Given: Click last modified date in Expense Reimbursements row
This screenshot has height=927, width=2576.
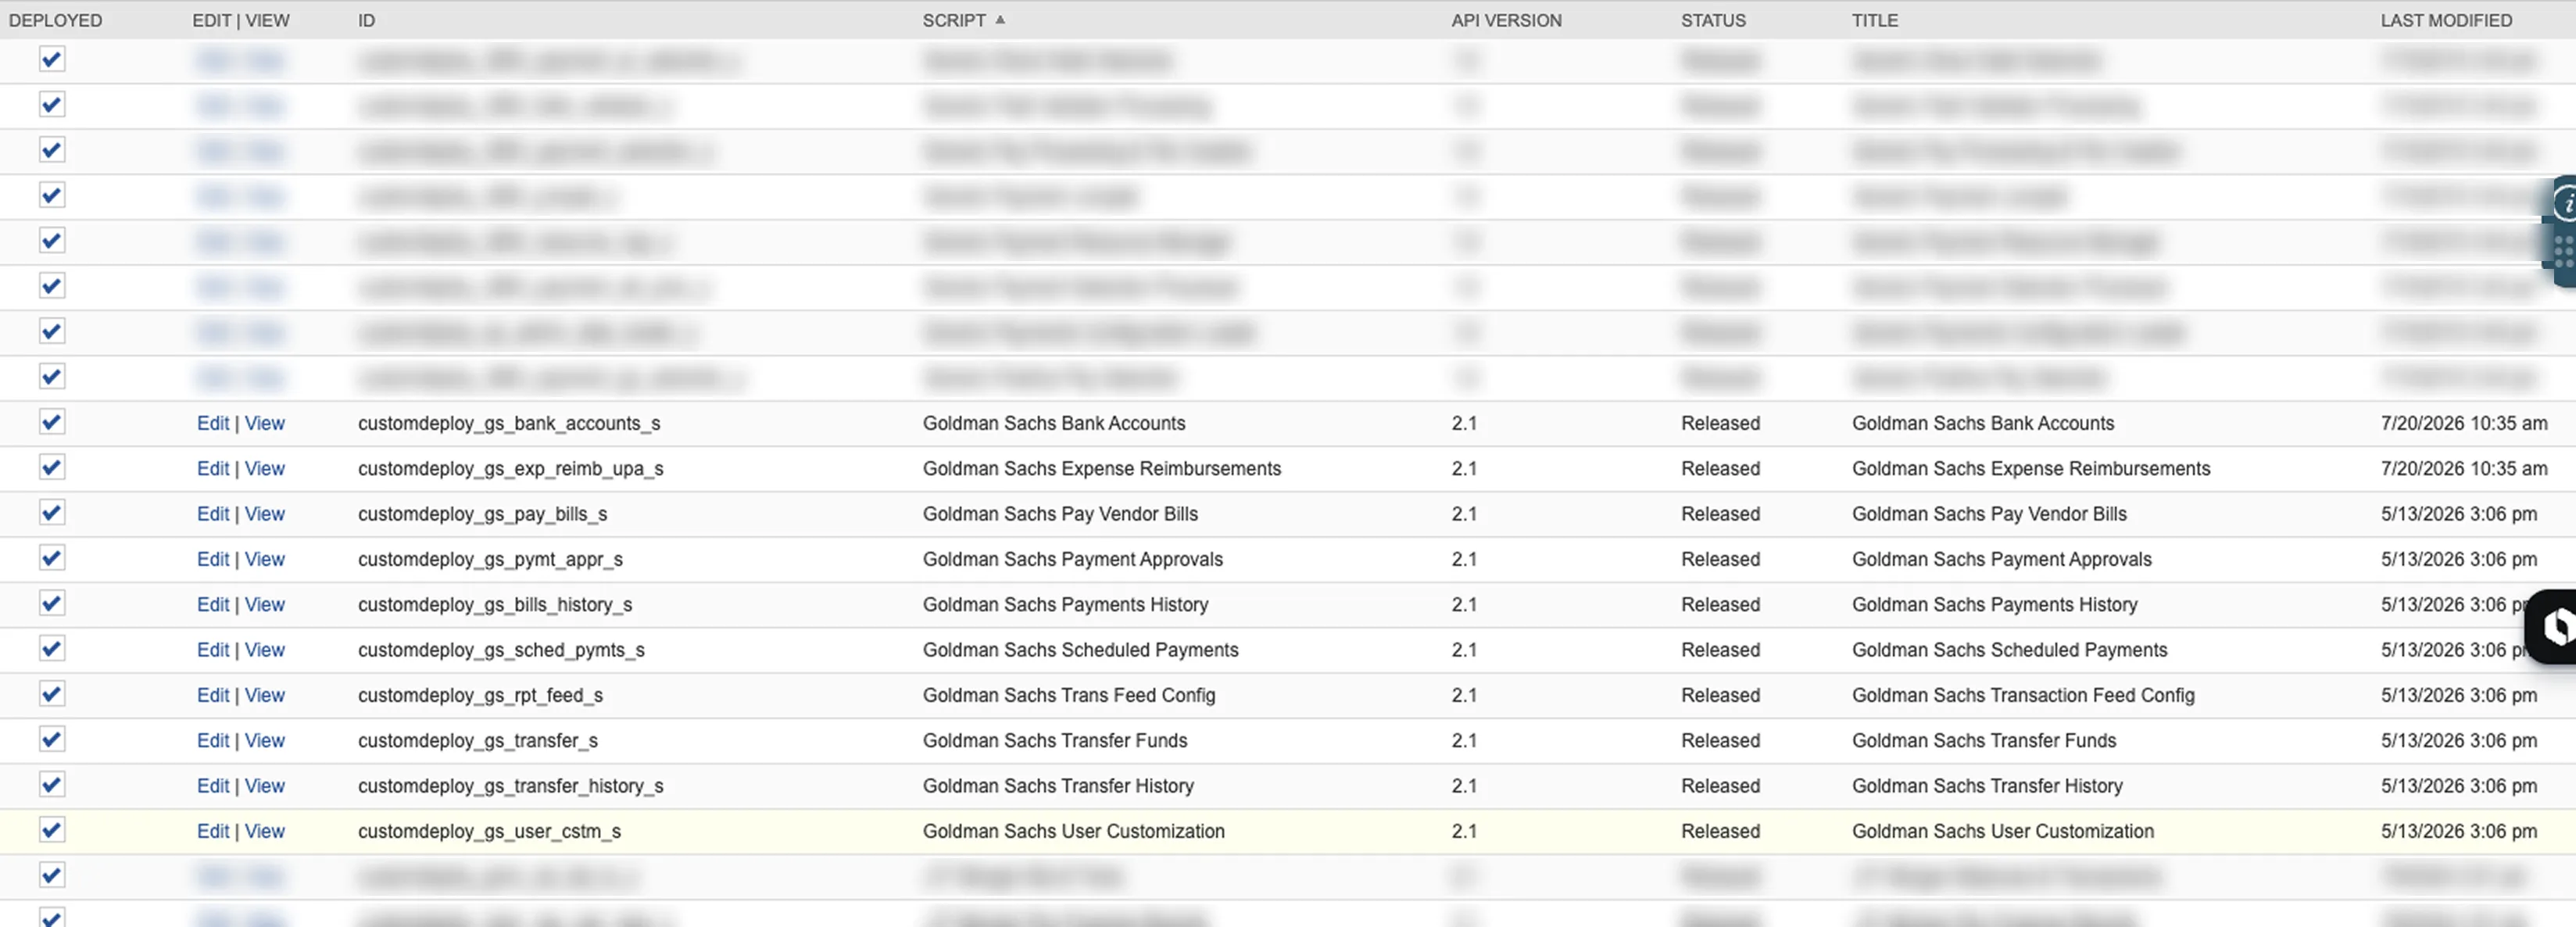Looking at the screenshot, I should pyautogui.click(x=2464, y=468).
